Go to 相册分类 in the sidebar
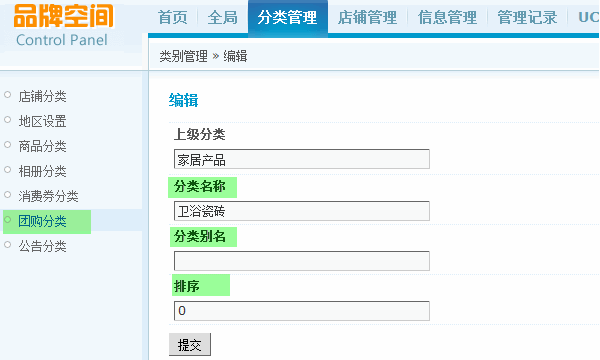 pos(42,171)
